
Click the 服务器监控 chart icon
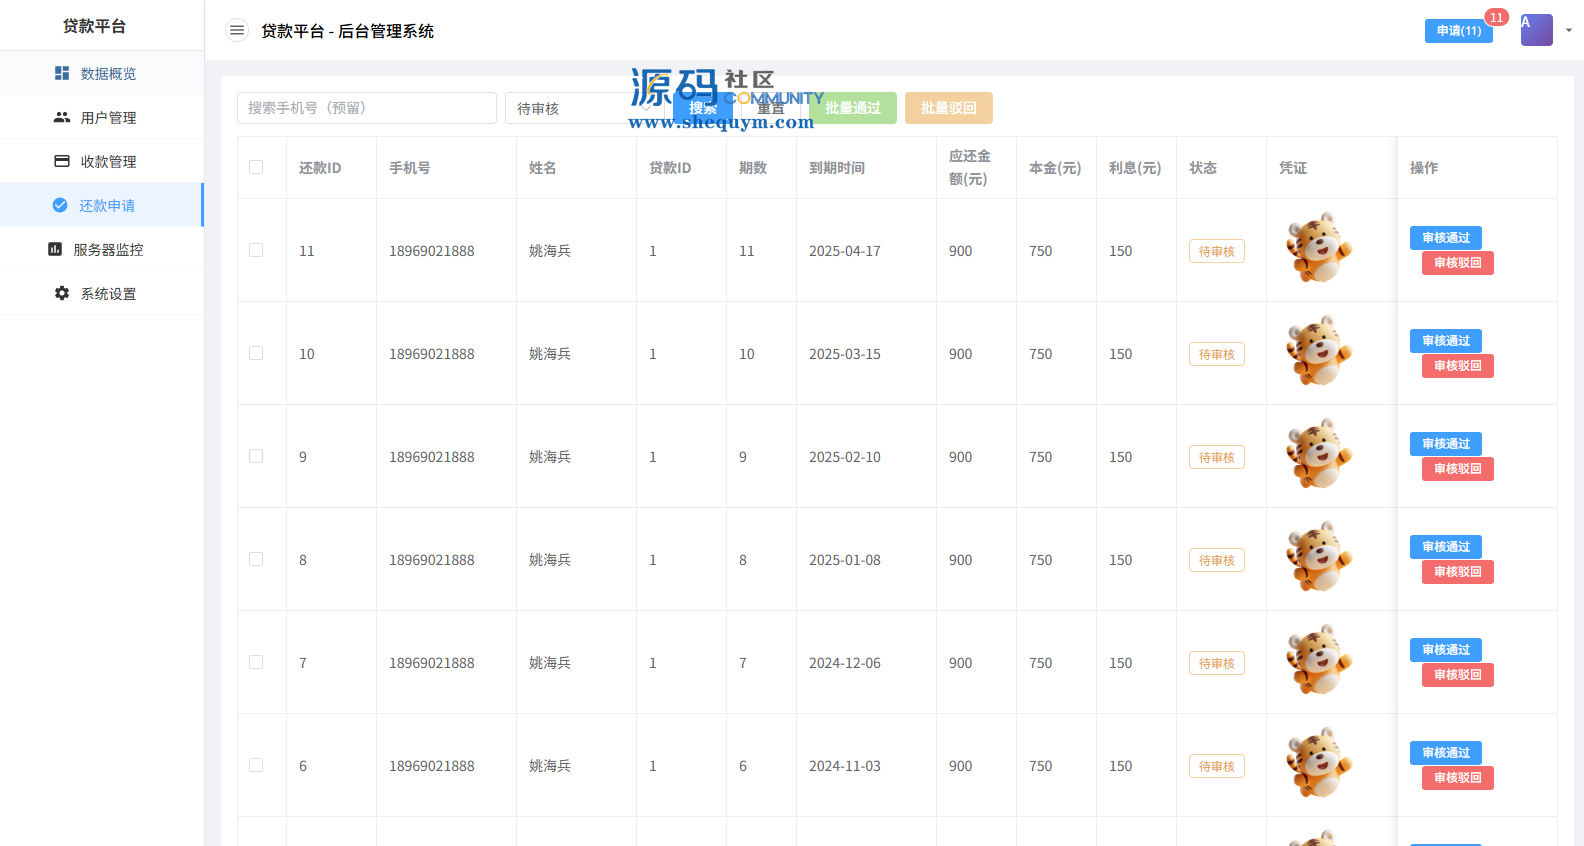[x=55, y=249]
